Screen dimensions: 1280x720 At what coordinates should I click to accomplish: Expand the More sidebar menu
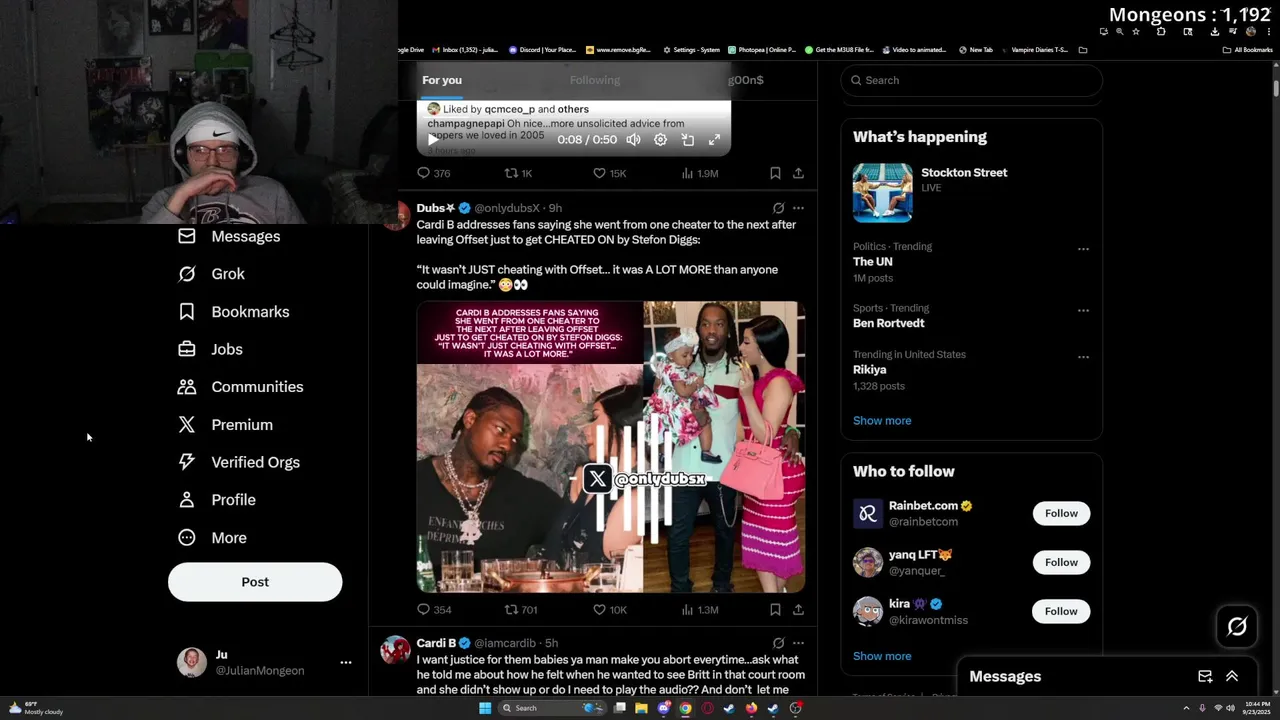[212, 538]
